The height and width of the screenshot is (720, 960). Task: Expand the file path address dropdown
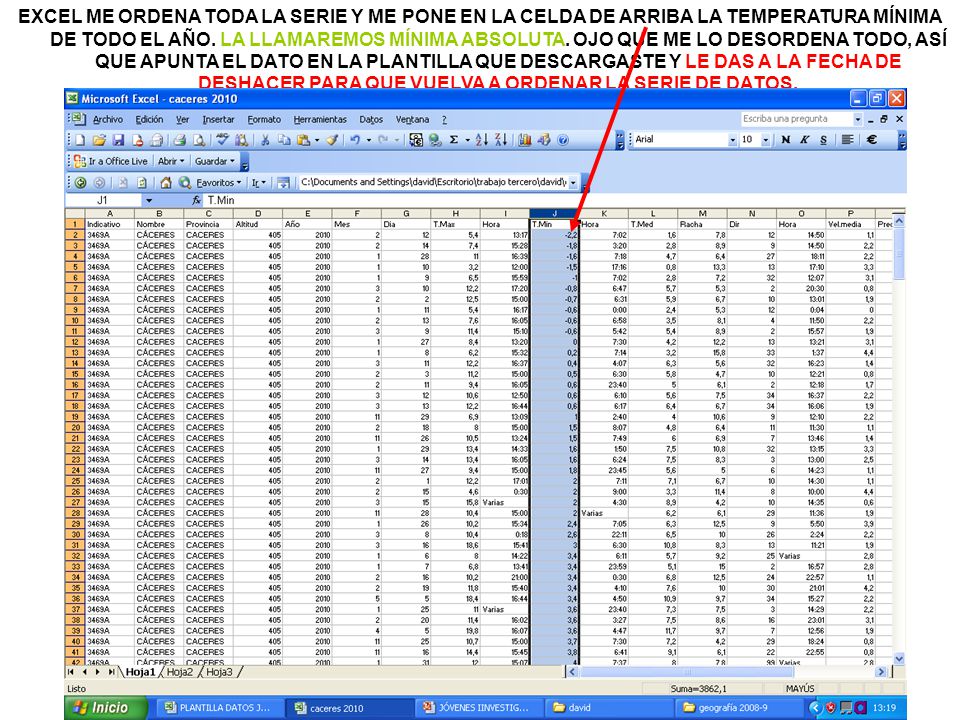pyautogui.click(x=573, y=182)
